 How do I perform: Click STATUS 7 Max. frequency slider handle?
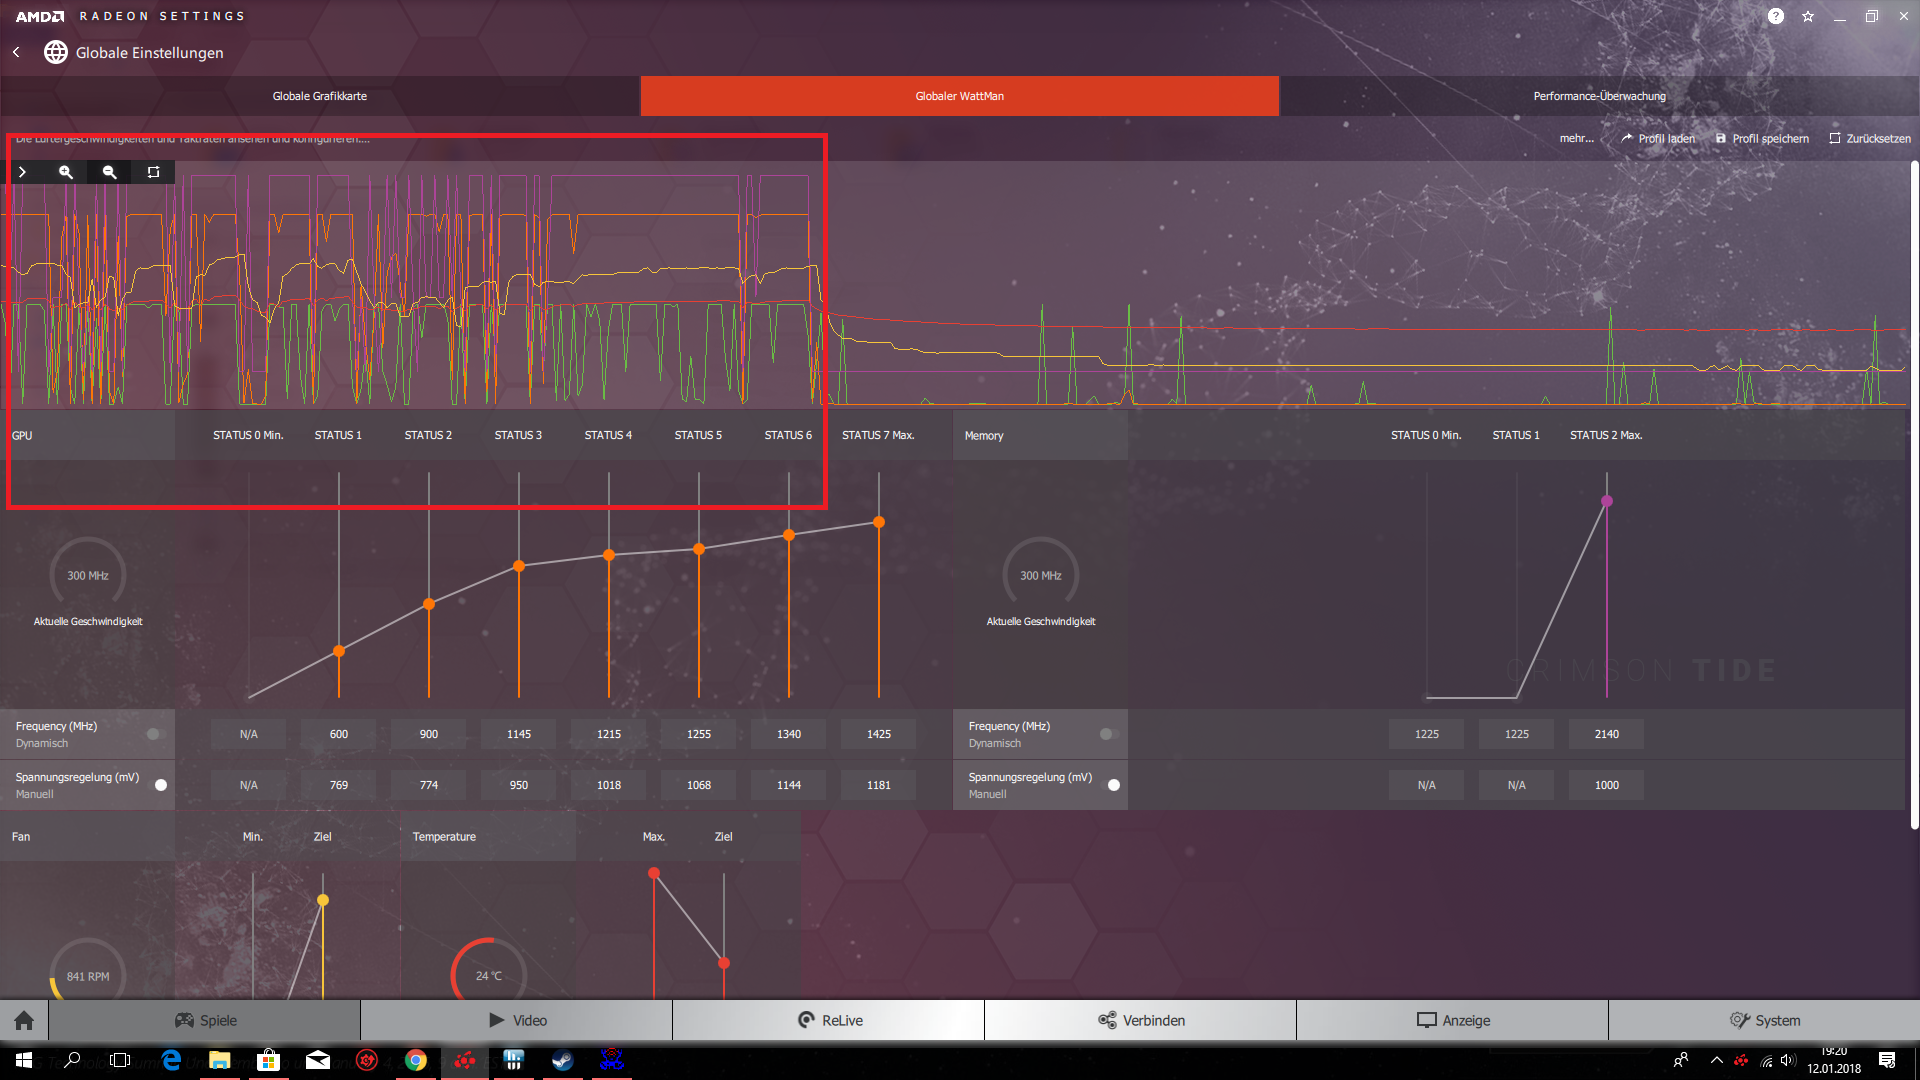(x=879, y=522)
